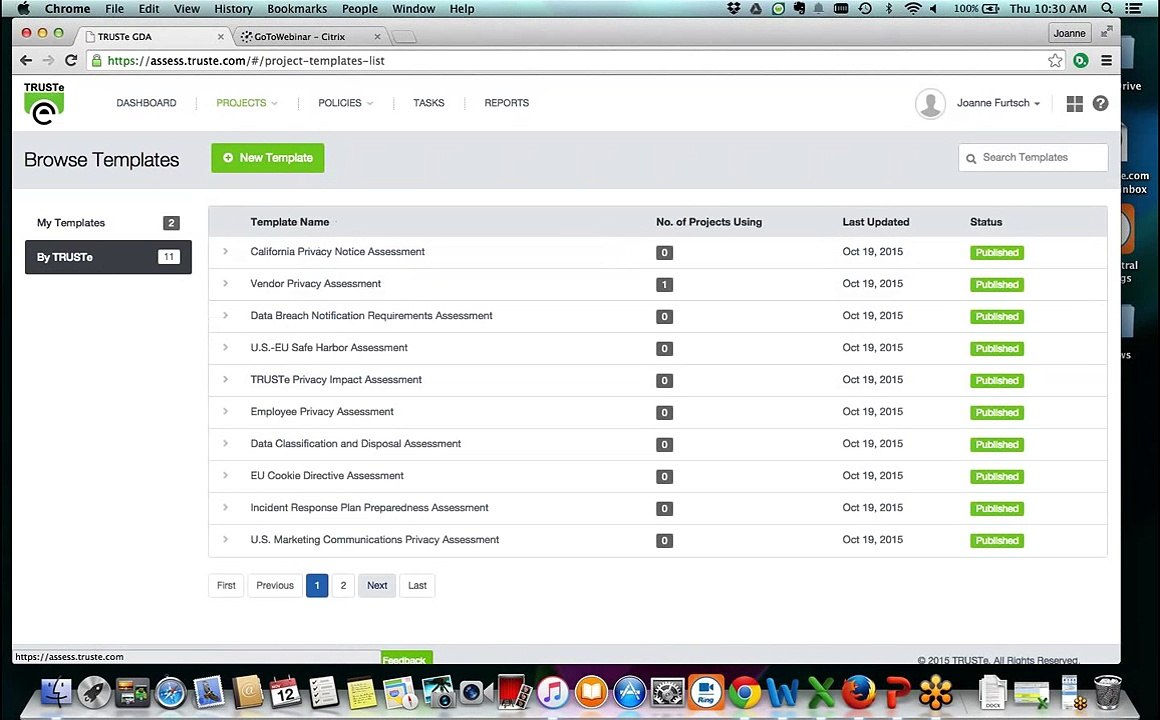Click the Last pagination button
Image resolution: width=1160 pixels, height=720 pixels.
click(x=417, y=585)
